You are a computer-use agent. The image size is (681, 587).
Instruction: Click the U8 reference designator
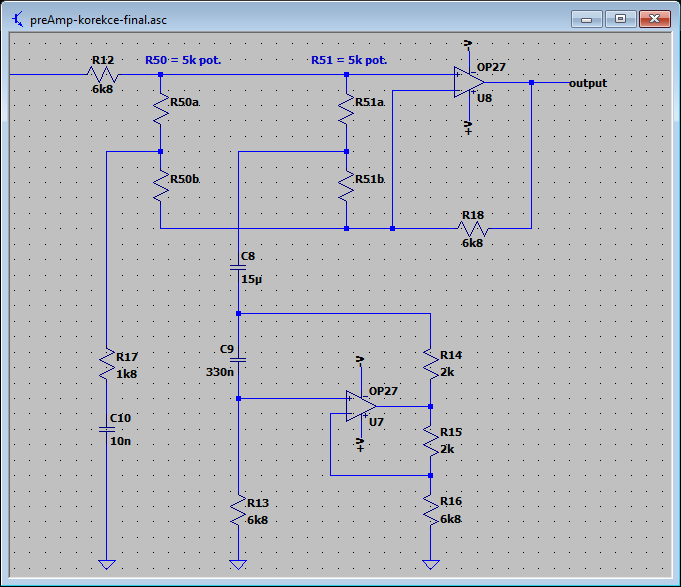(x=484, y=98)
